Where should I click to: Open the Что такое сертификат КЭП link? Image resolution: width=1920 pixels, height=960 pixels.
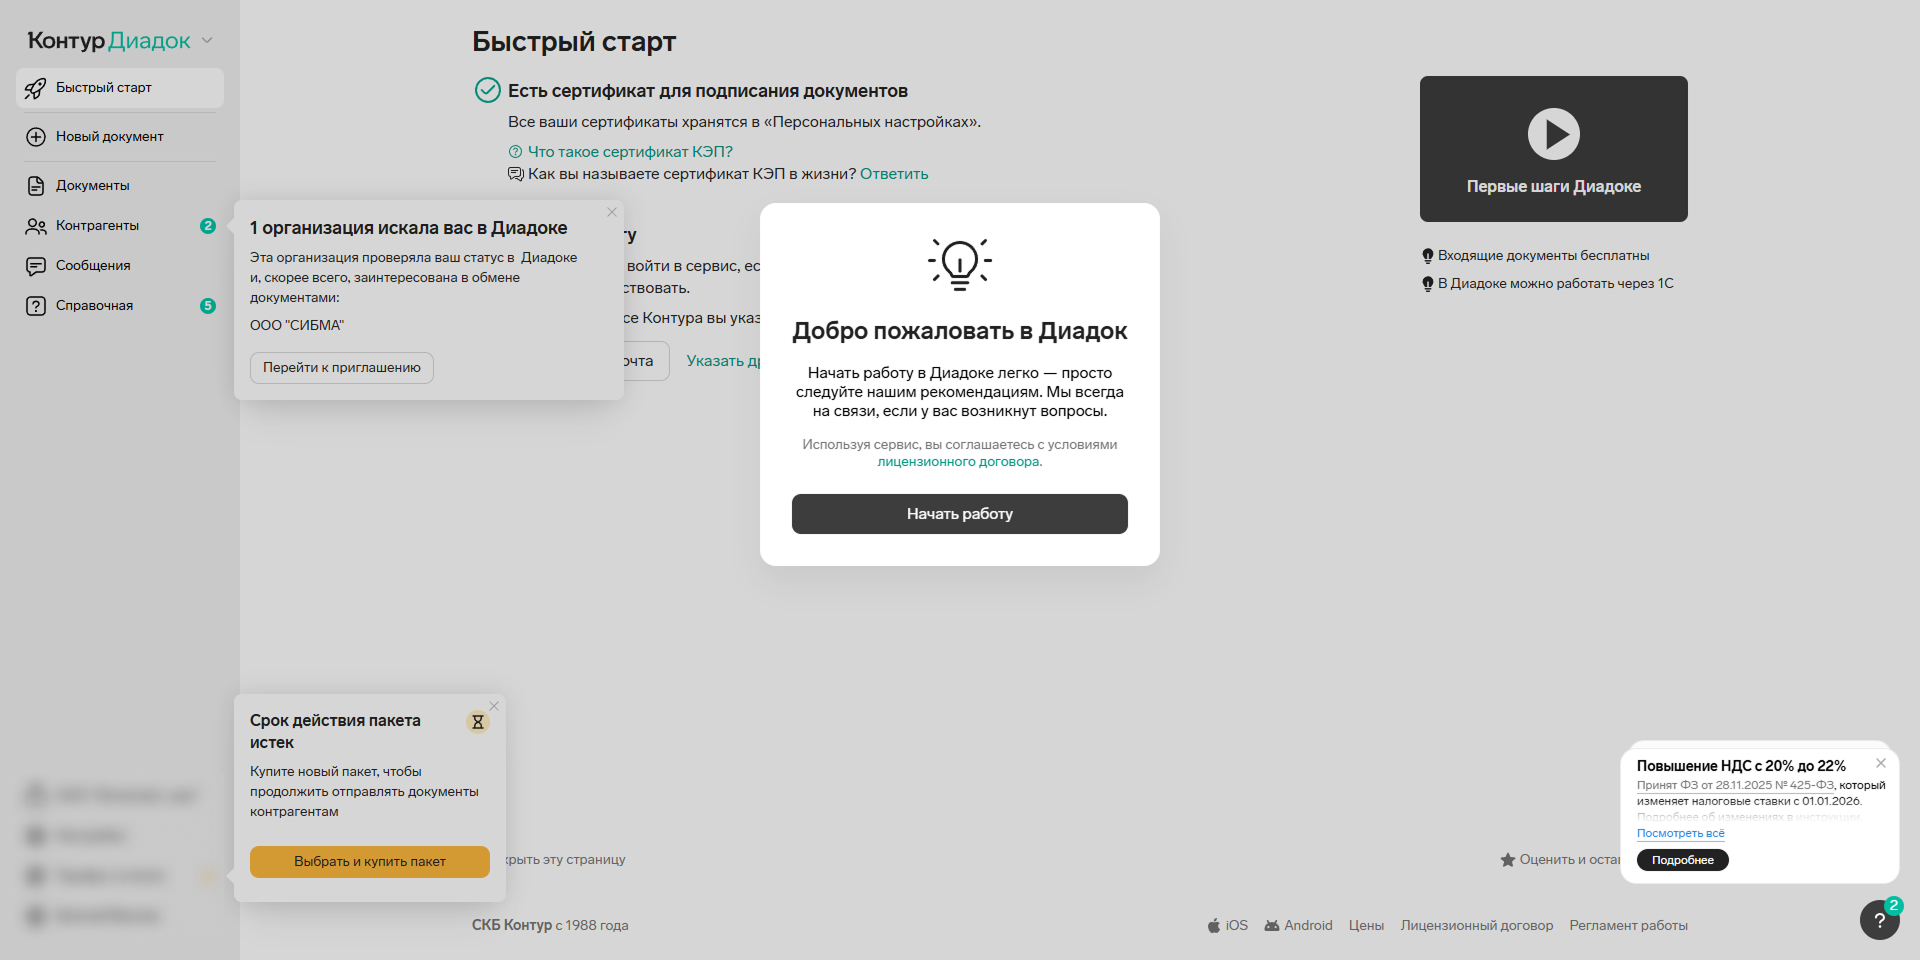pos(629,152)
